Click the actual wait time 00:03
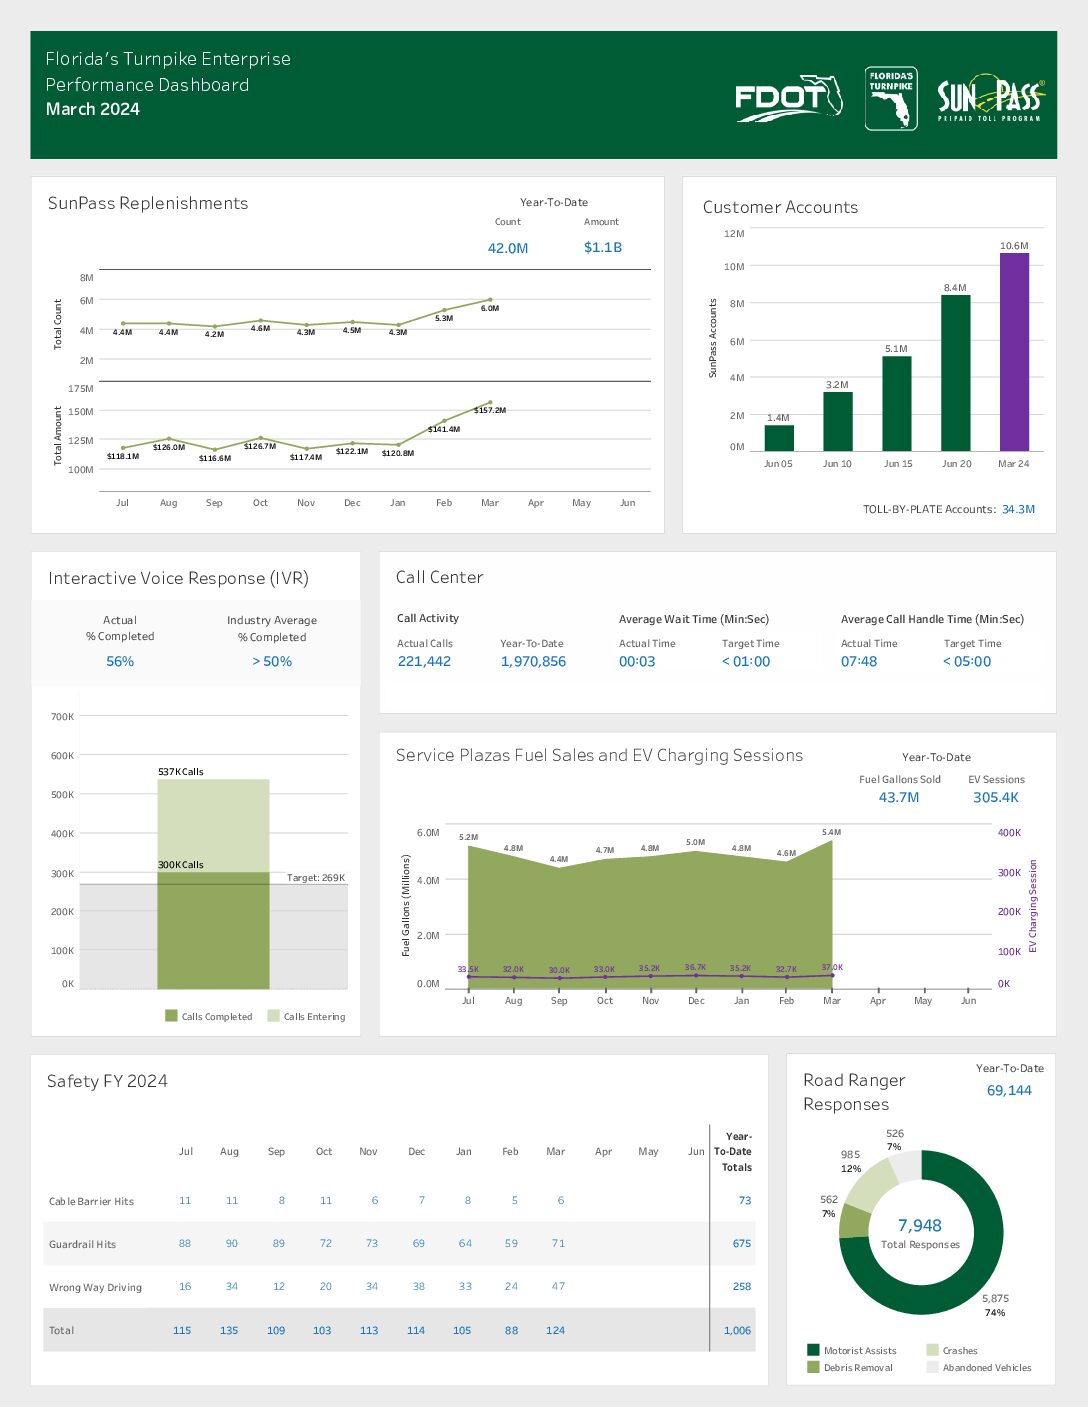 click(x=637, y=661)
